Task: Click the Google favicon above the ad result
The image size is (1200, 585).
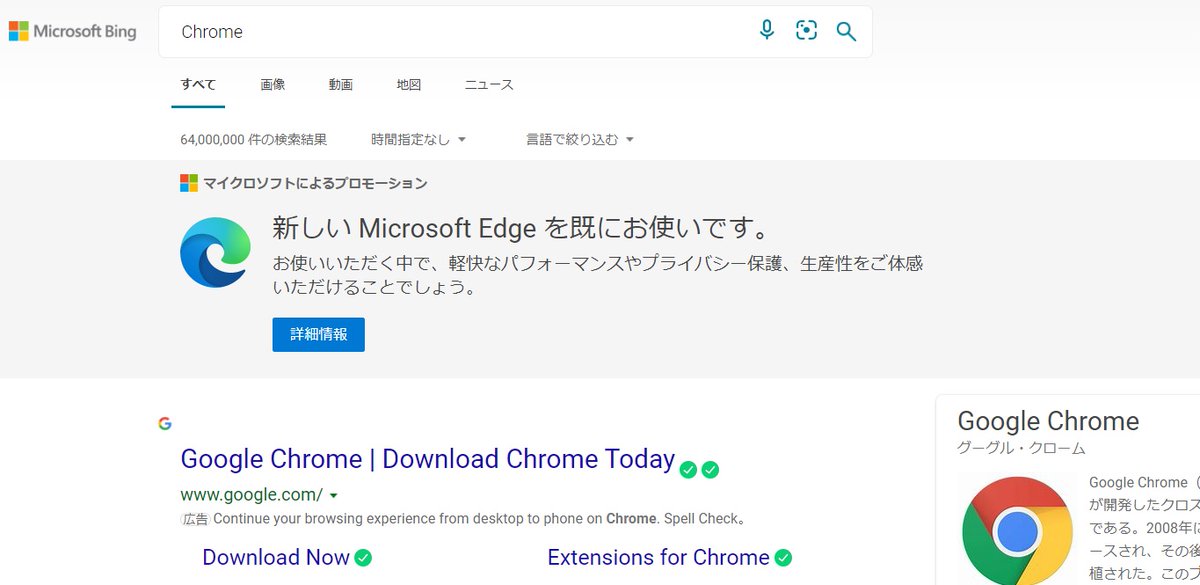Action: (165, 423)
